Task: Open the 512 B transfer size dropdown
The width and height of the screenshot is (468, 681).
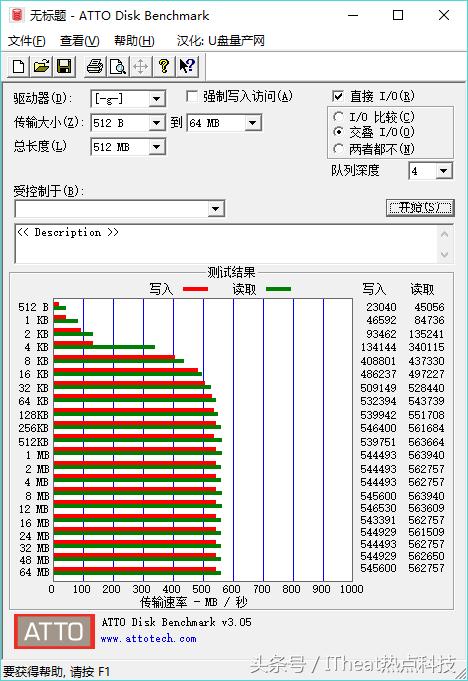Action: (156, 123)
